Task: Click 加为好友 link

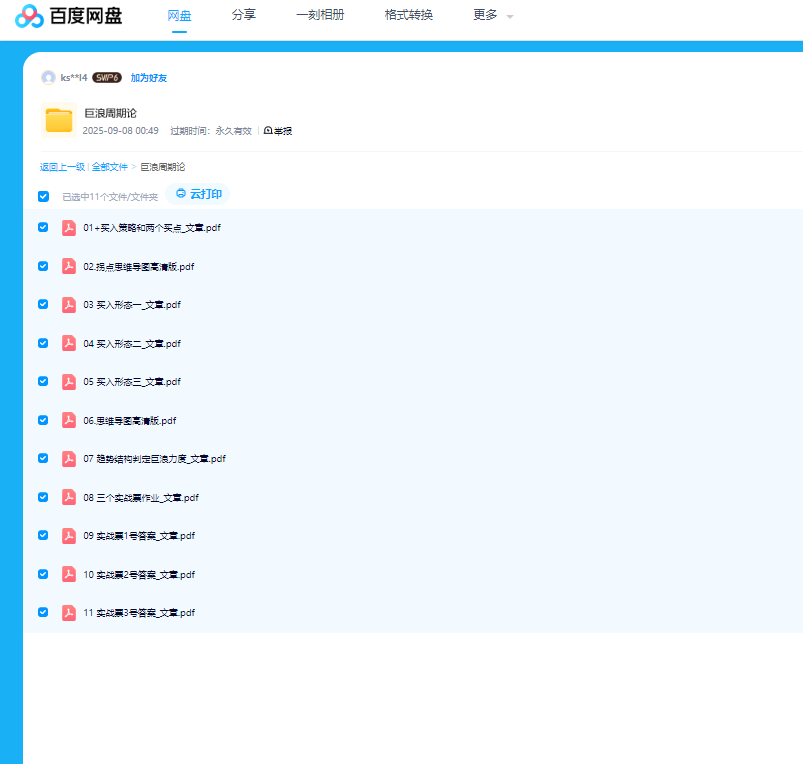Action: click(x=149, y=77)
